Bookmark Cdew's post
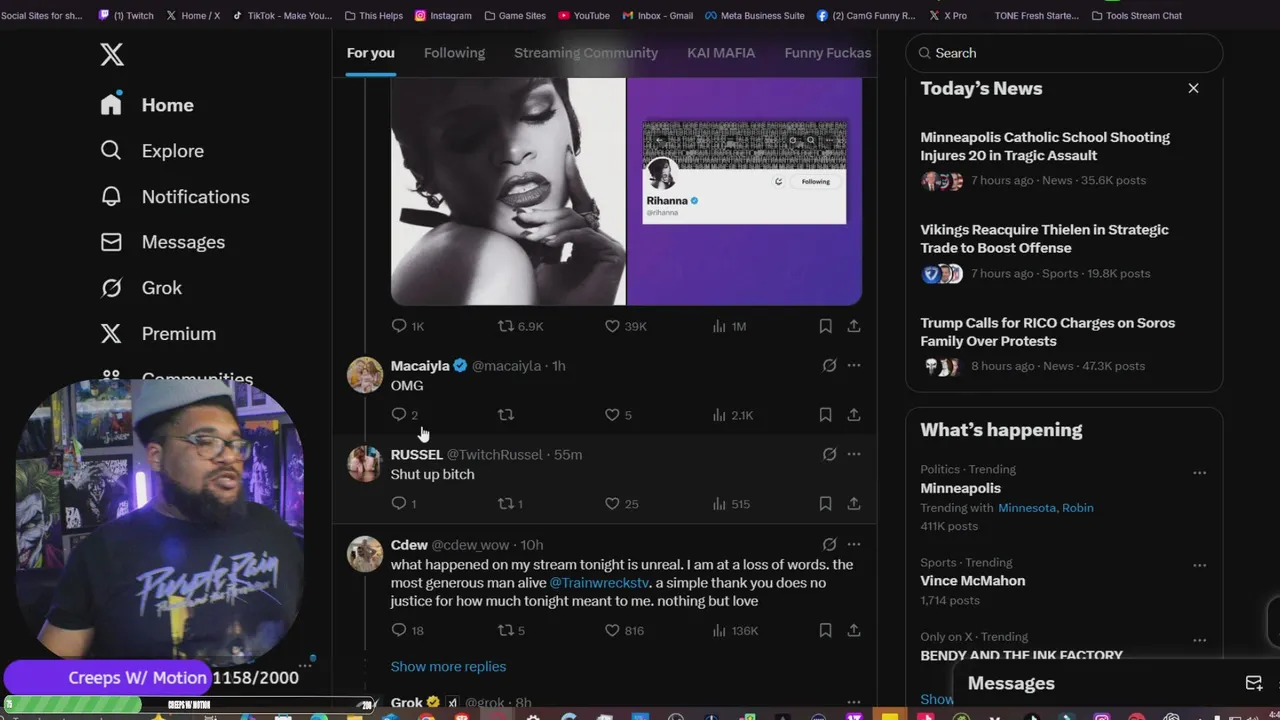The image size is (1280, 720). pos(825,630)
